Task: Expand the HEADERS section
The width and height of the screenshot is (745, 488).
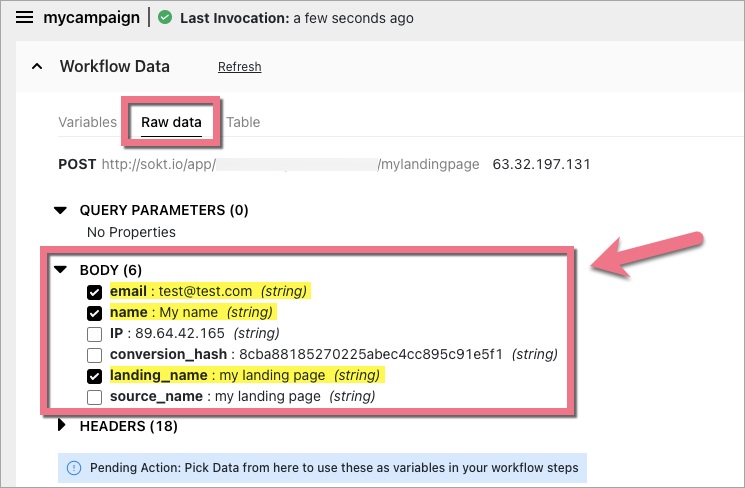Action: point(60,426)
